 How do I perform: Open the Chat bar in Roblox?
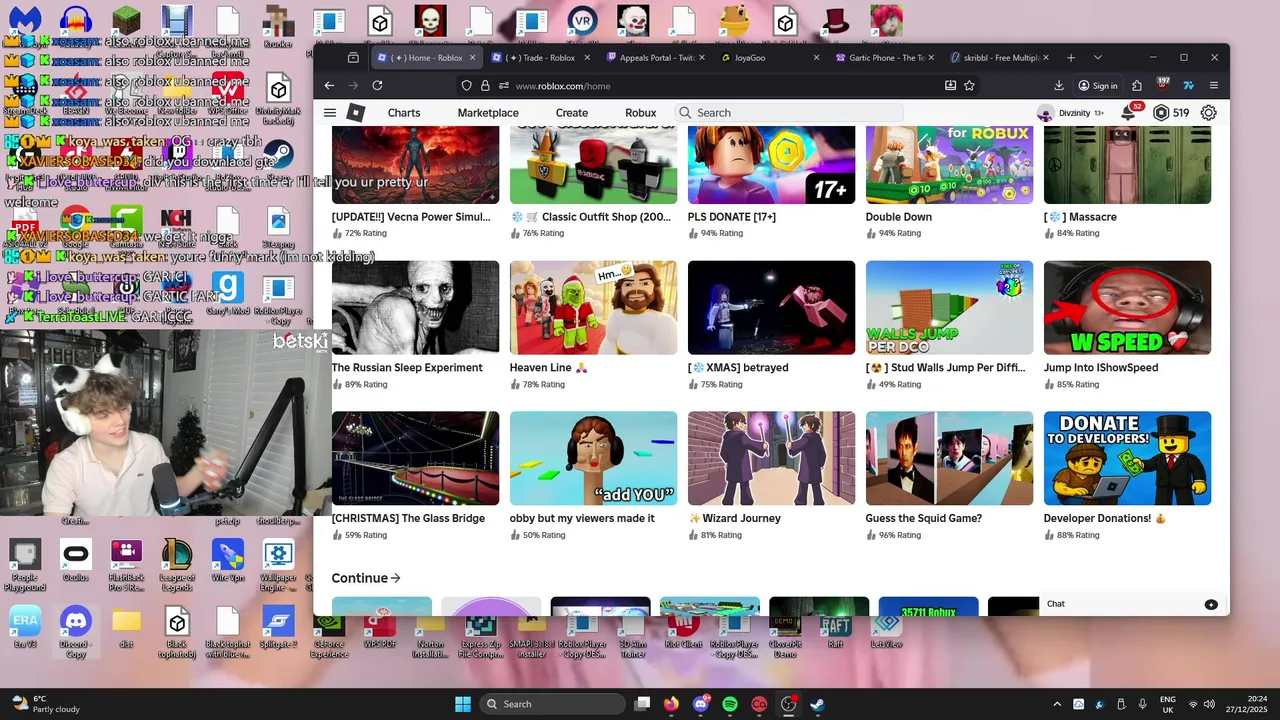1132,604
